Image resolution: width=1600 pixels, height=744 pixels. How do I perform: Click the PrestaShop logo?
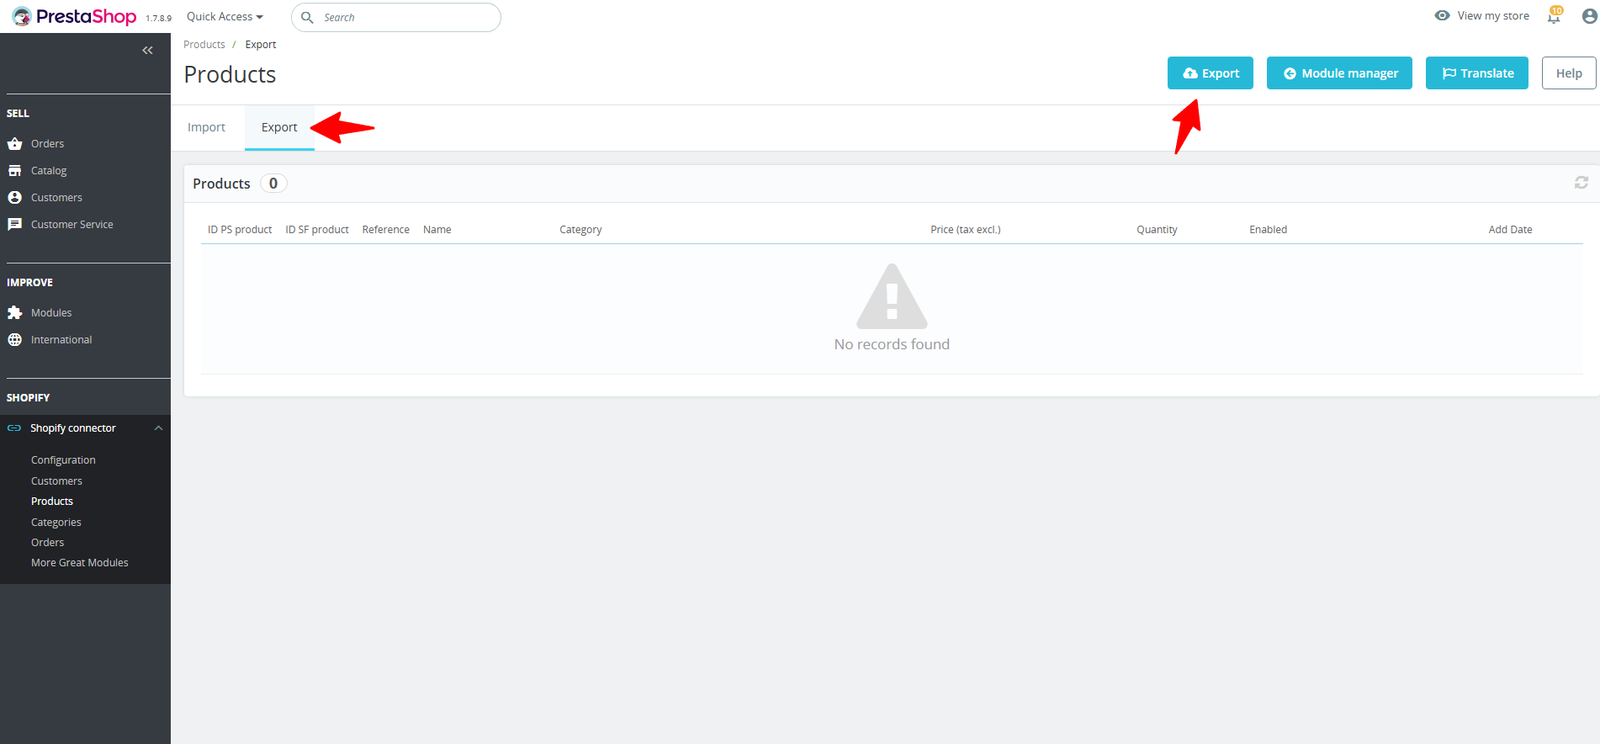74,17
